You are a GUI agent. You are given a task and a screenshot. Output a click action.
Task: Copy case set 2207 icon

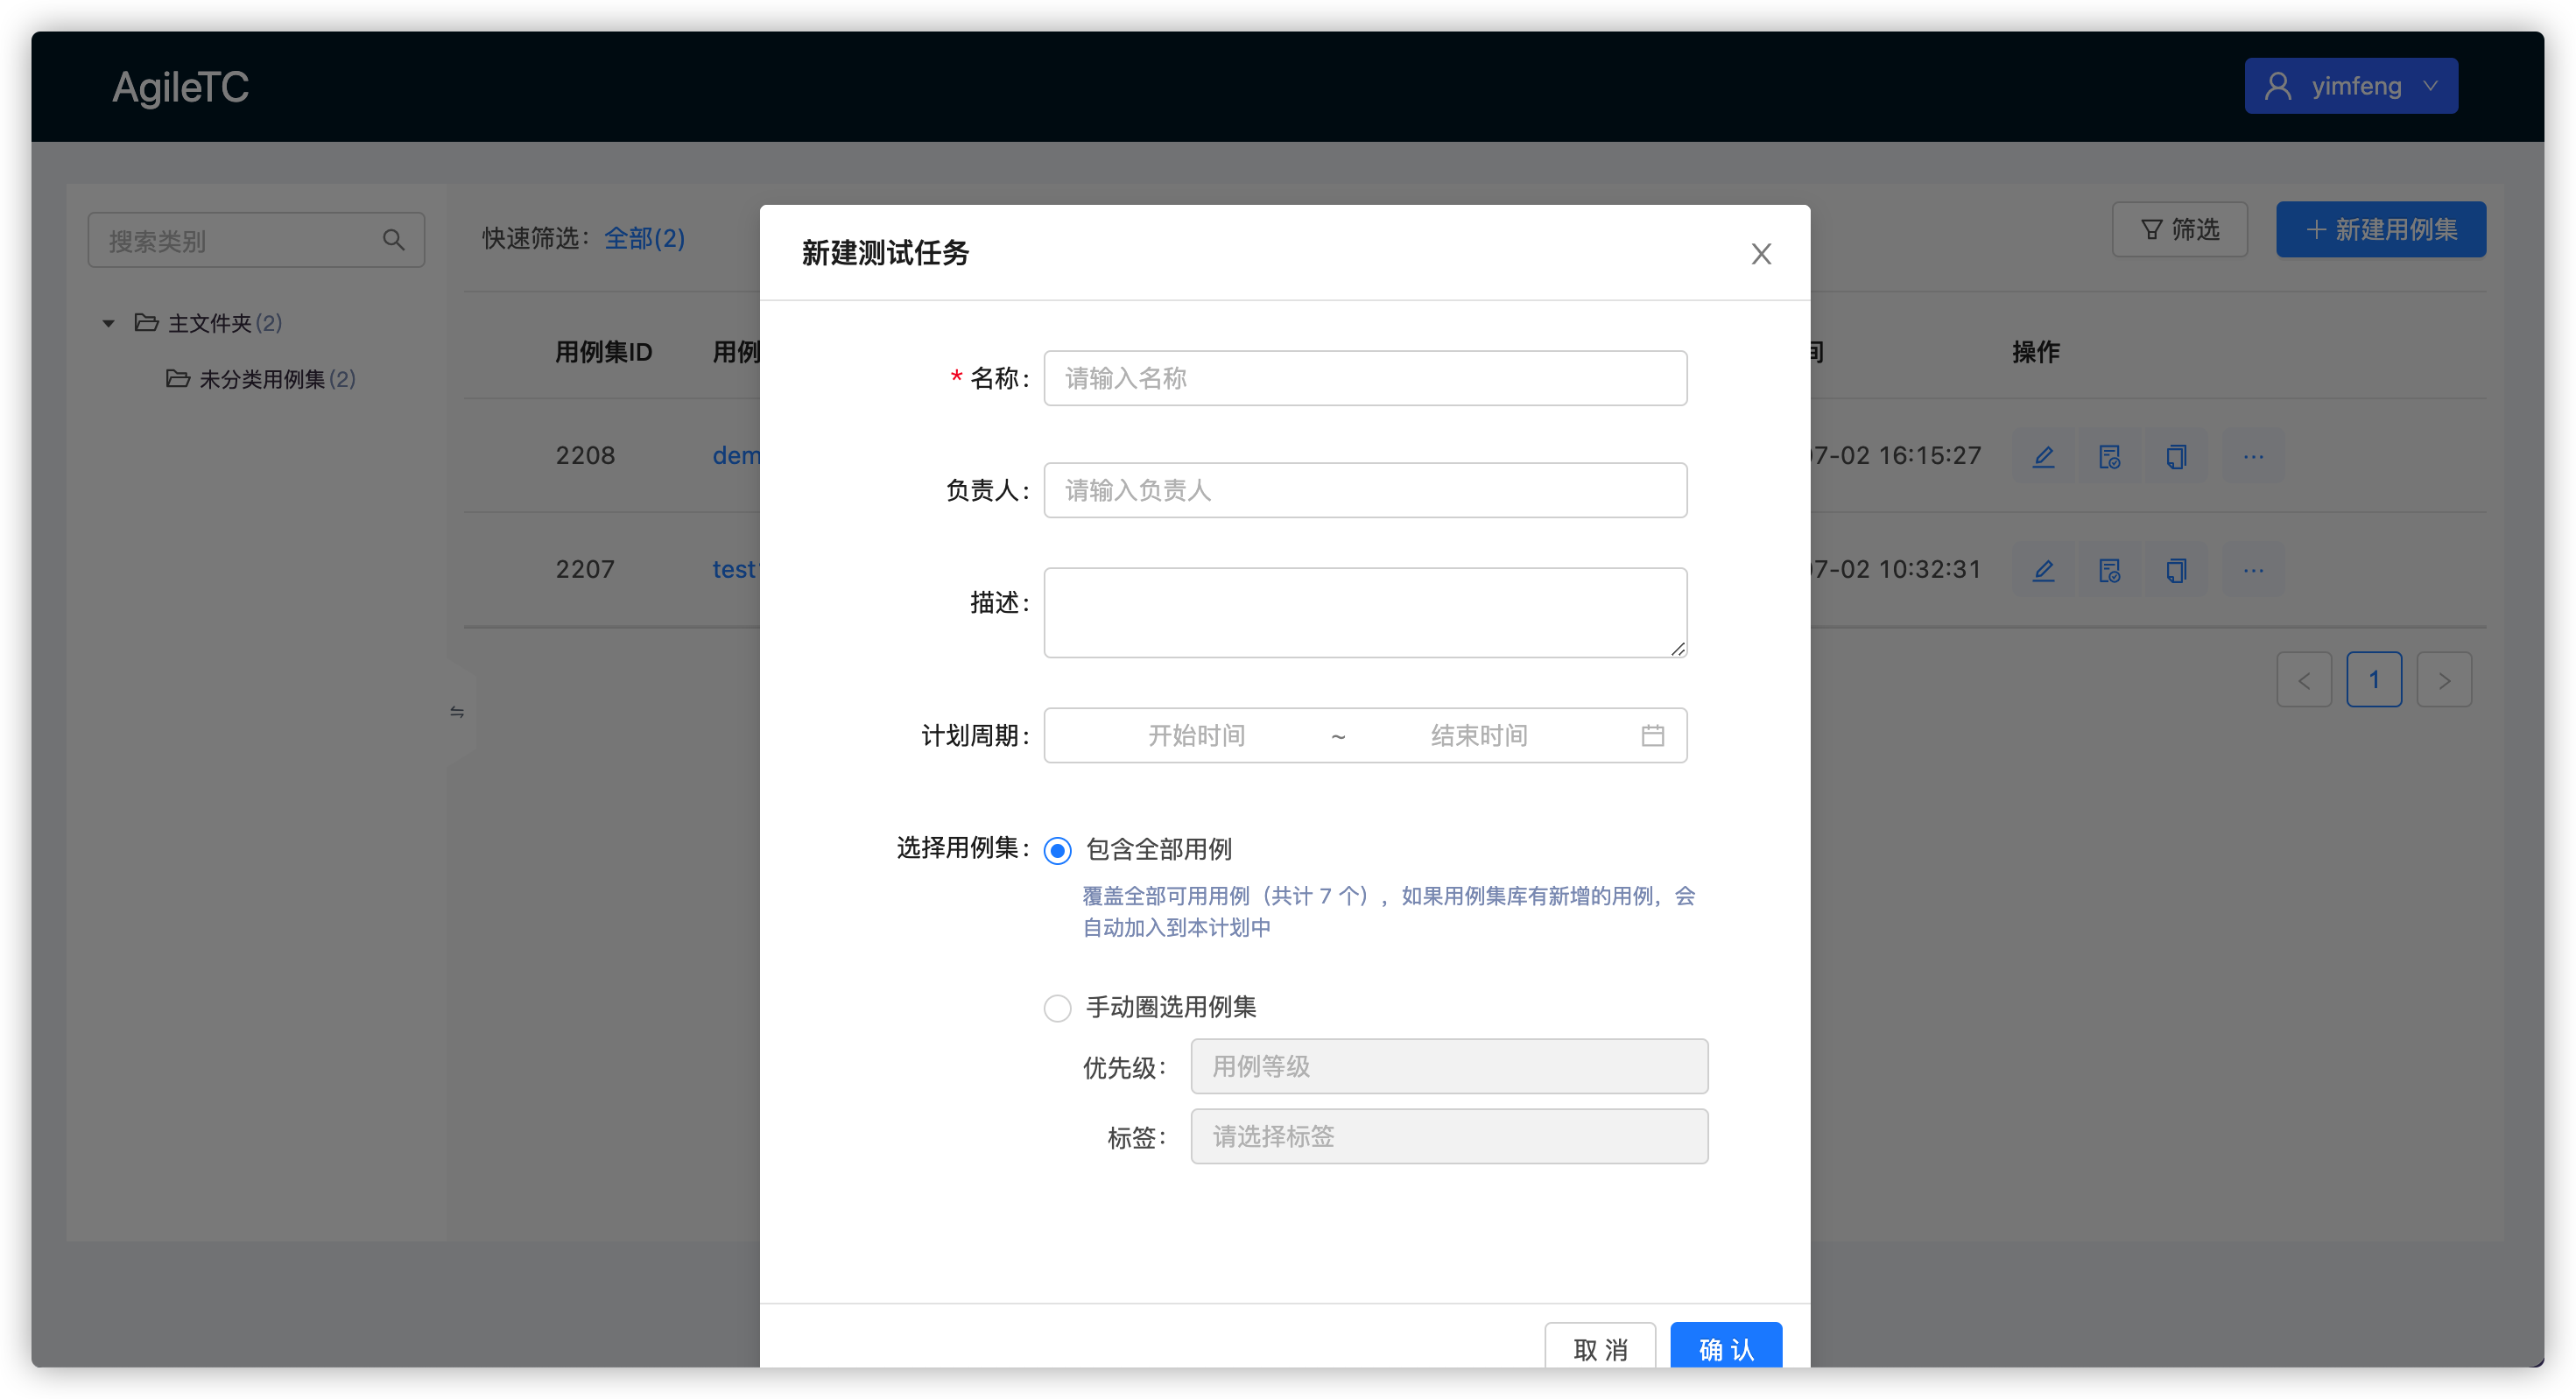tap(2176, 571)
